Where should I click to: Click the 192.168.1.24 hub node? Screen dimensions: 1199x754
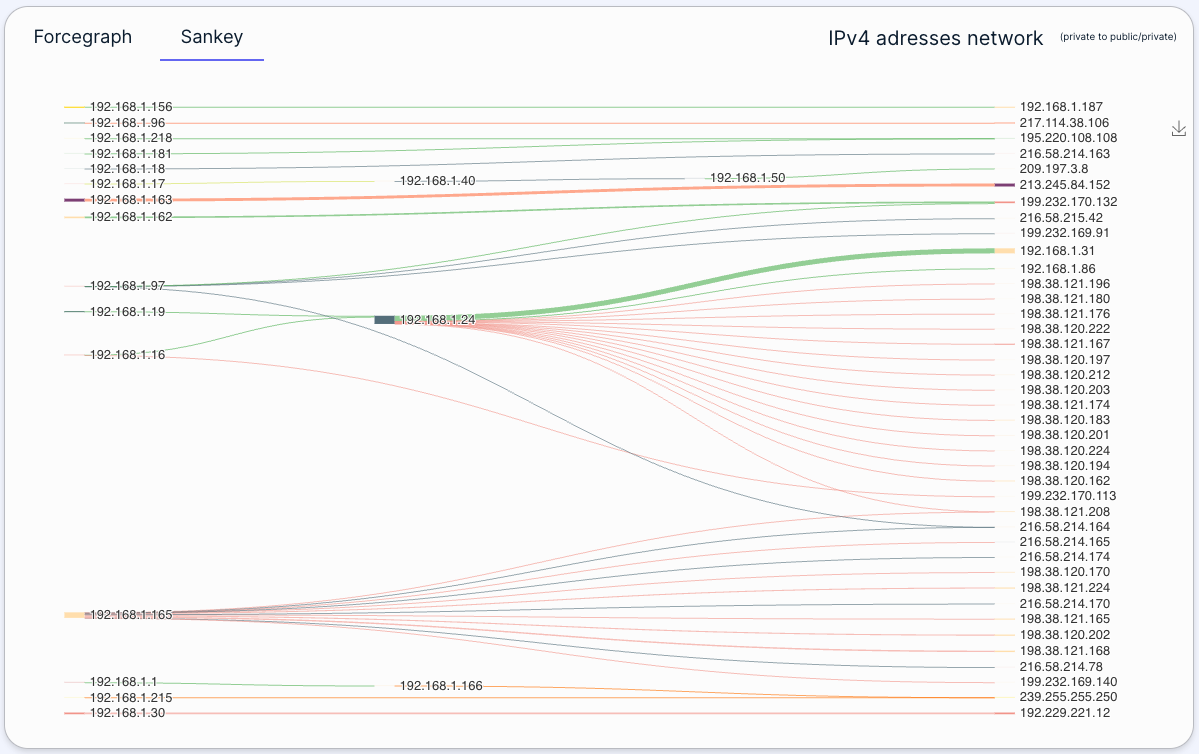pos(385,320)
